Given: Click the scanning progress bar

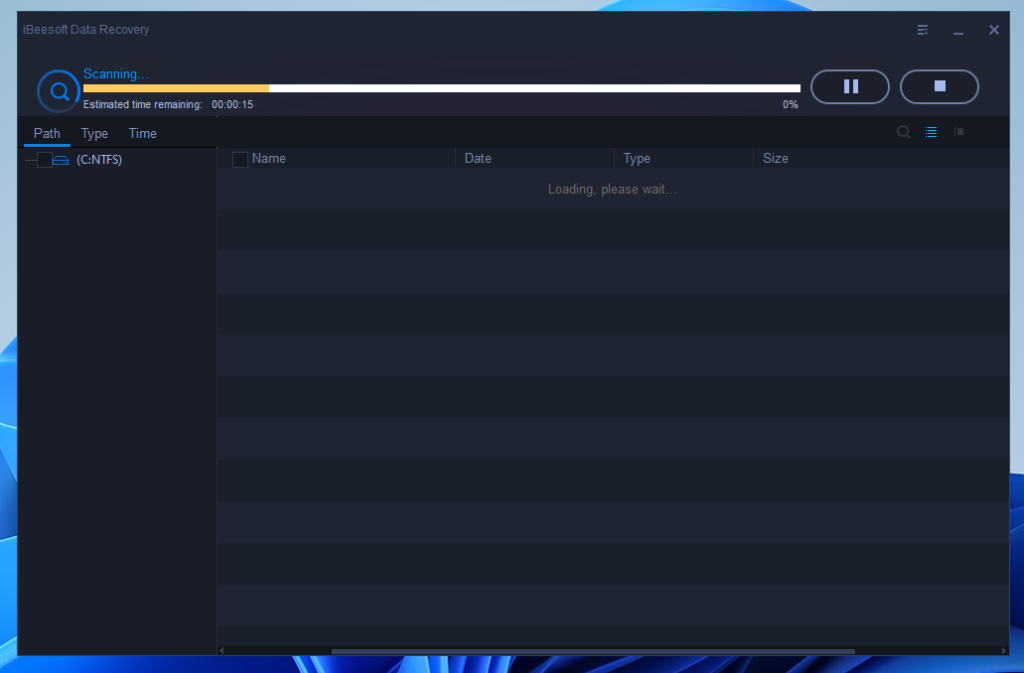Looking at the screenshot, I should [441, 88].
